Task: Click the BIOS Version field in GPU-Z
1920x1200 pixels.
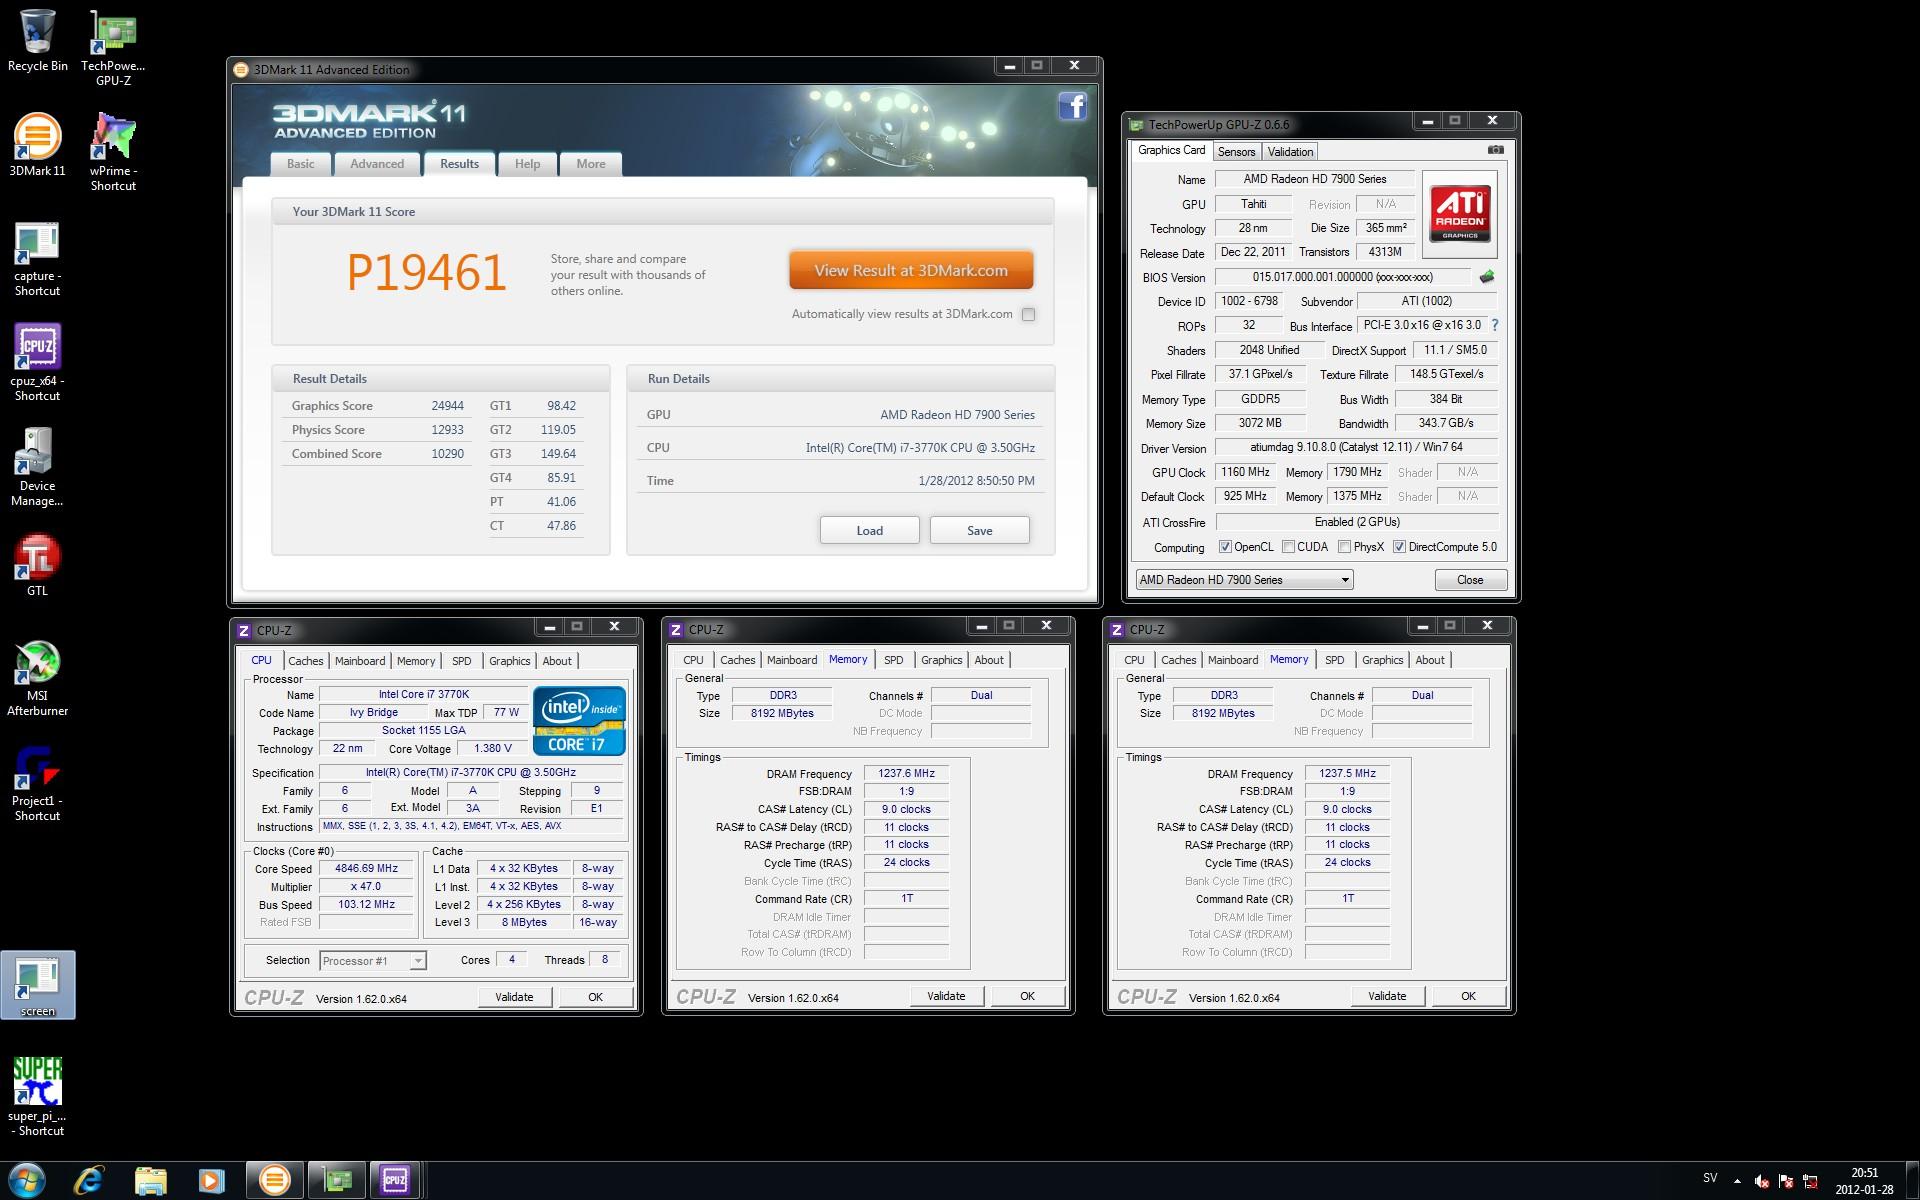Action: (1342, 277)
